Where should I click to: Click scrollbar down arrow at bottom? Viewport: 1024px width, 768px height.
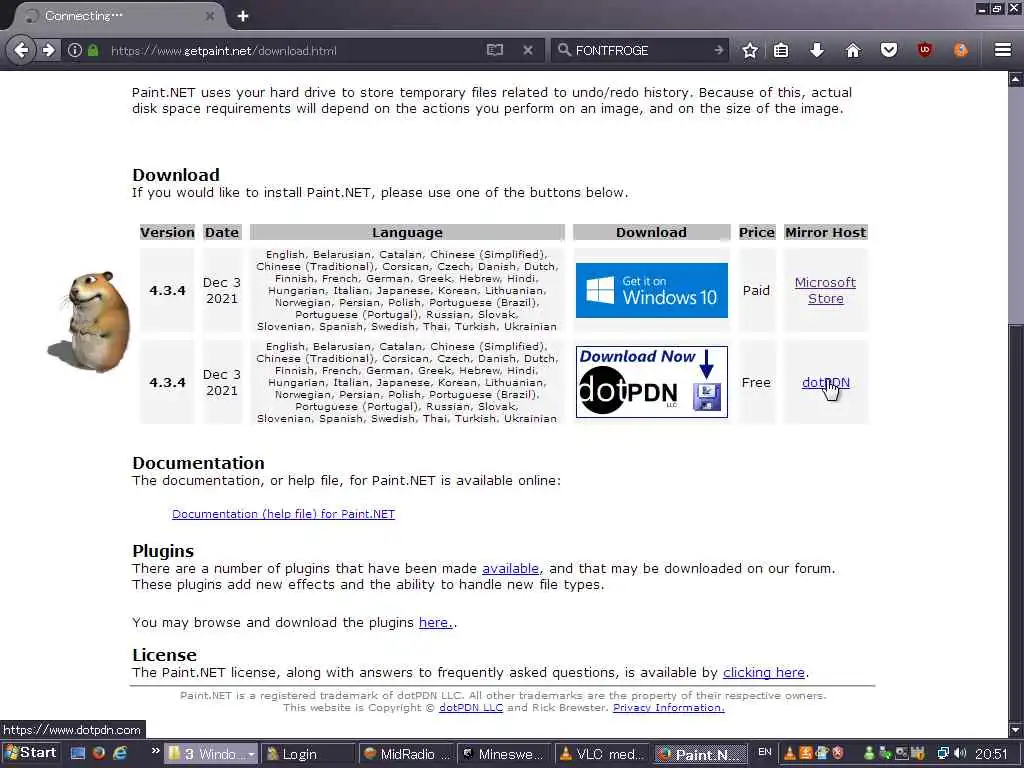pyautogui.click(x=1016, y=730)
